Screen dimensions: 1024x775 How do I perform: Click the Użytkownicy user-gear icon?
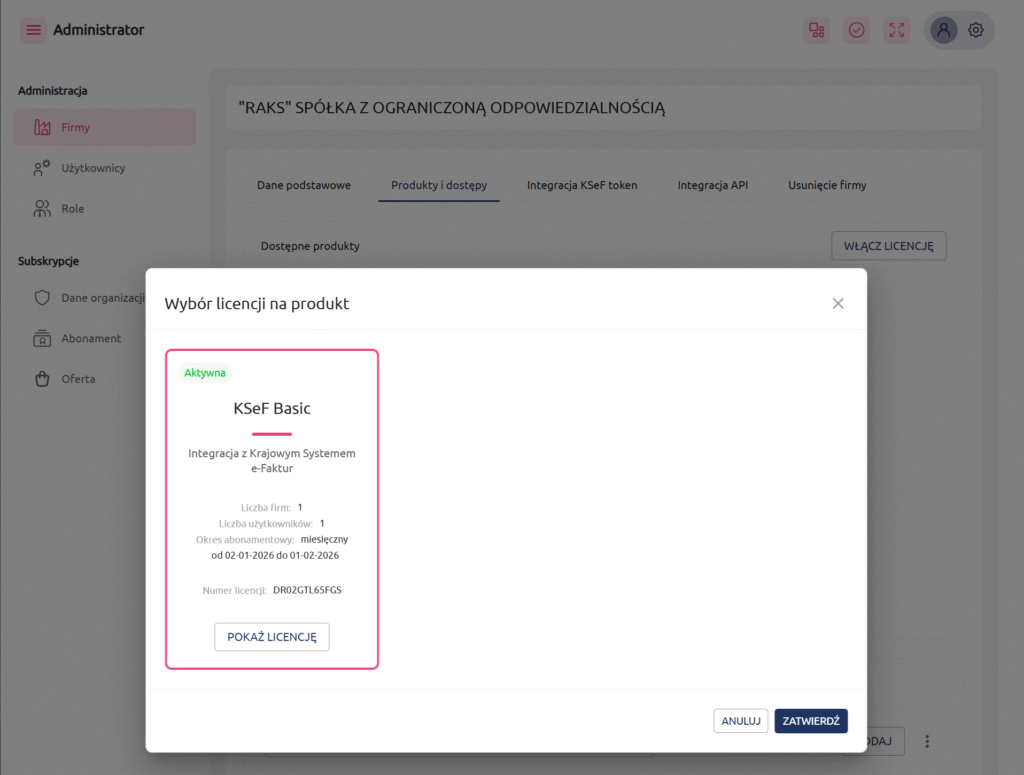pyautogui.click(x=42, y=168)
